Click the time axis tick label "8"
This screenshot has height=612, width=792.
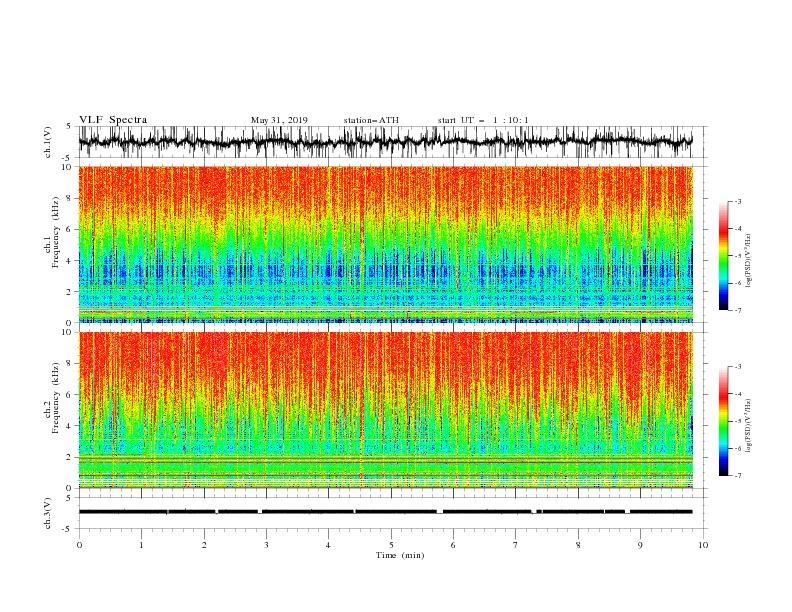(578, 545)
